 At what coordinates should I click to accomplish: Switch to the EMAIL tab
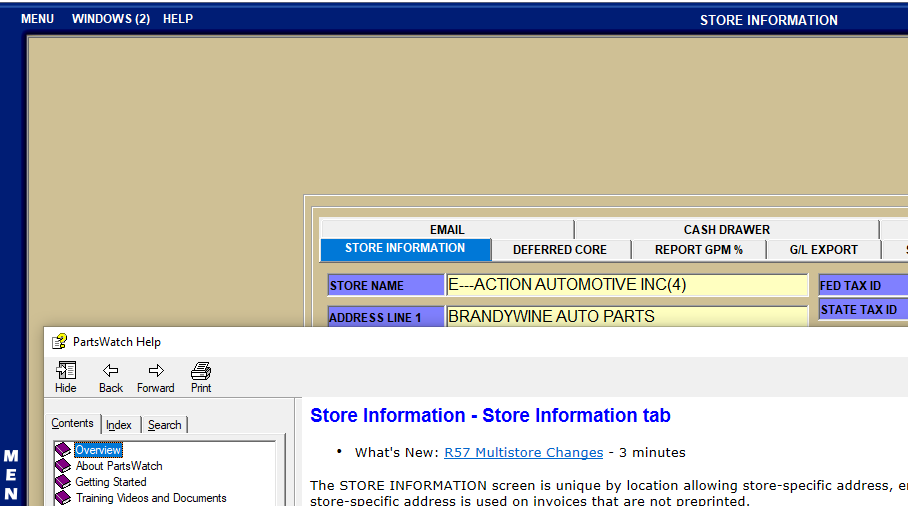(x=447, y=229)
